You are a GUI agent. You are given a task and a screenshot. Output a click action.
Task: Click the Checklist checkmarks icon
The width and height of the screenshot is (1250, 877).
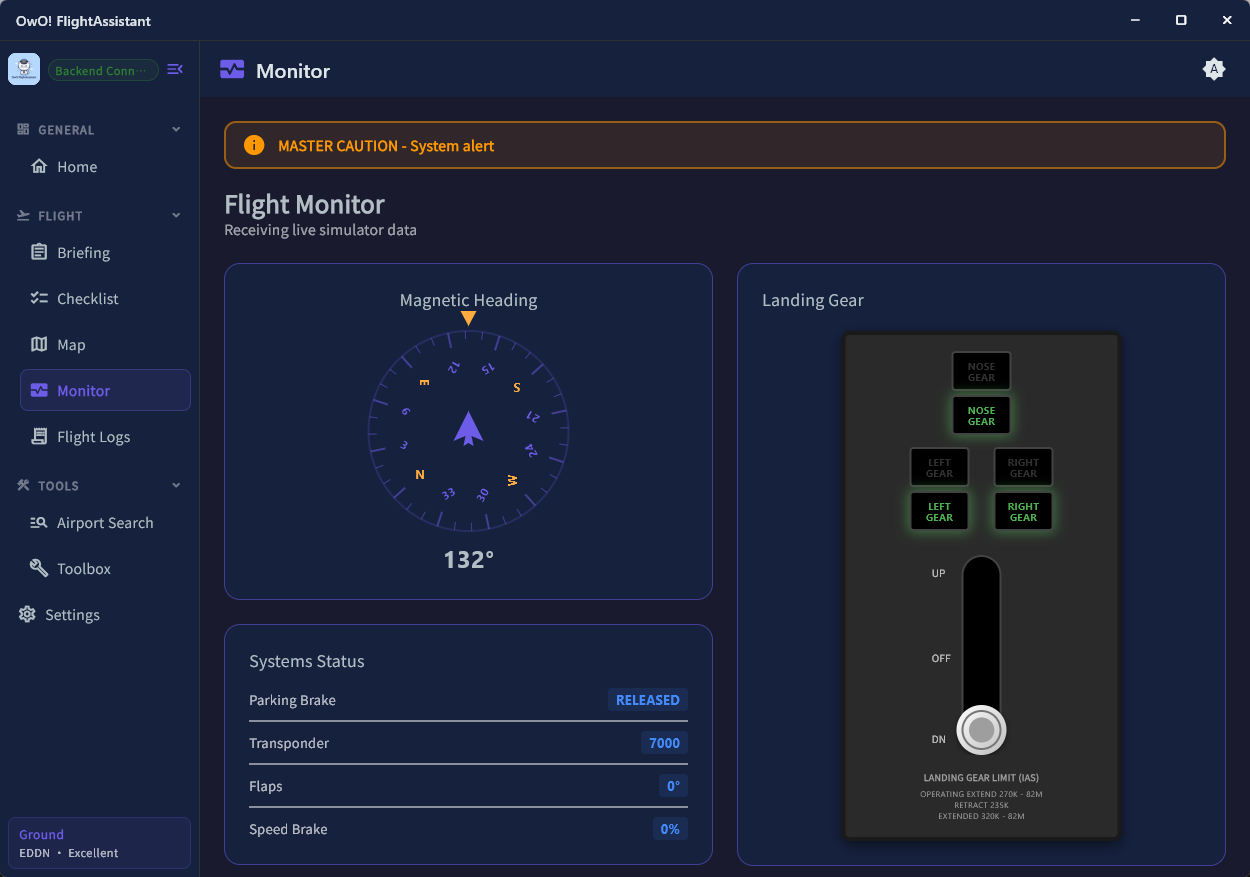(39, 298)
